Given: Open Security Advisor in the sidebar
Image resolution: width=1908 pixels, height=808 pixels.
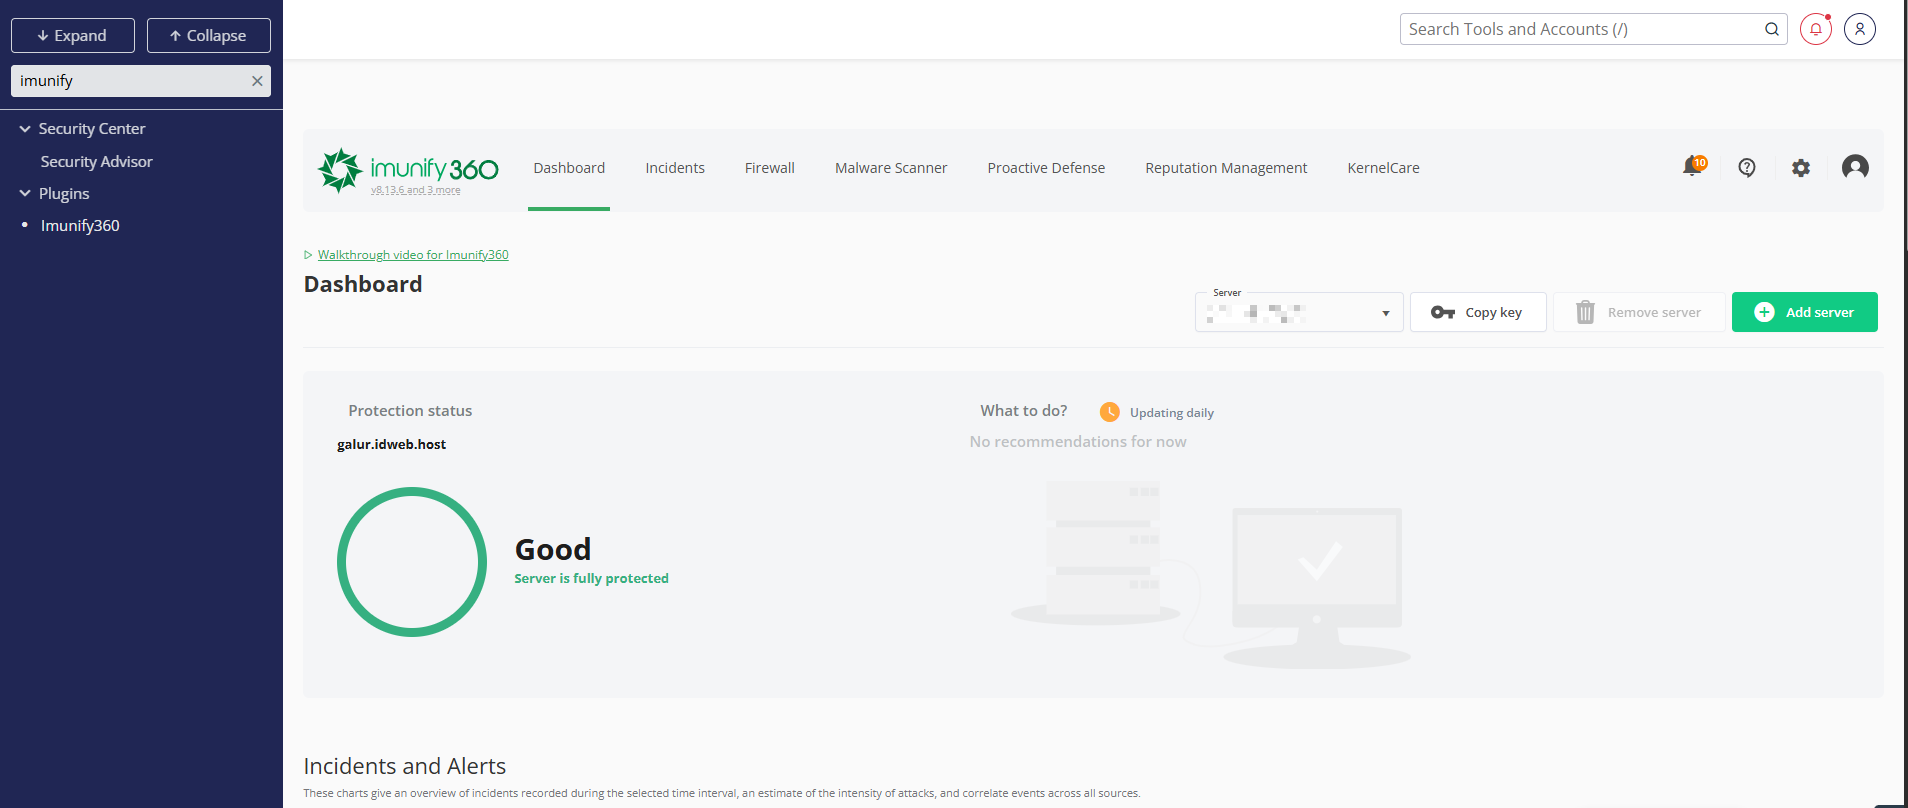Looking at the screenshot, I should pos(97,162).
